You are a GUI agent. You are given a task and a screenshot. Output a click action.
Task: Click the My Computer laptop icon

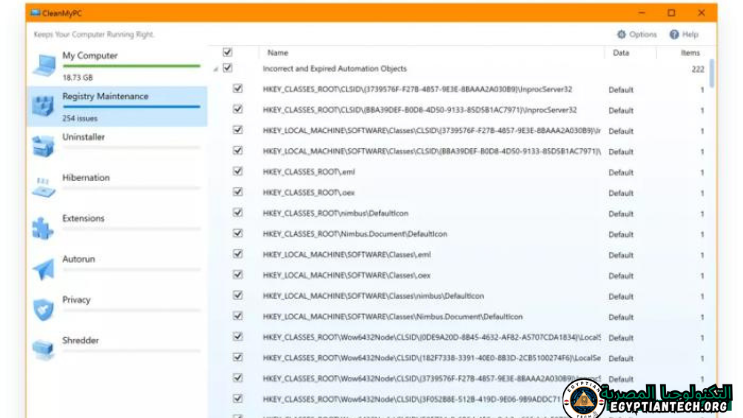[x=44, y=65]
